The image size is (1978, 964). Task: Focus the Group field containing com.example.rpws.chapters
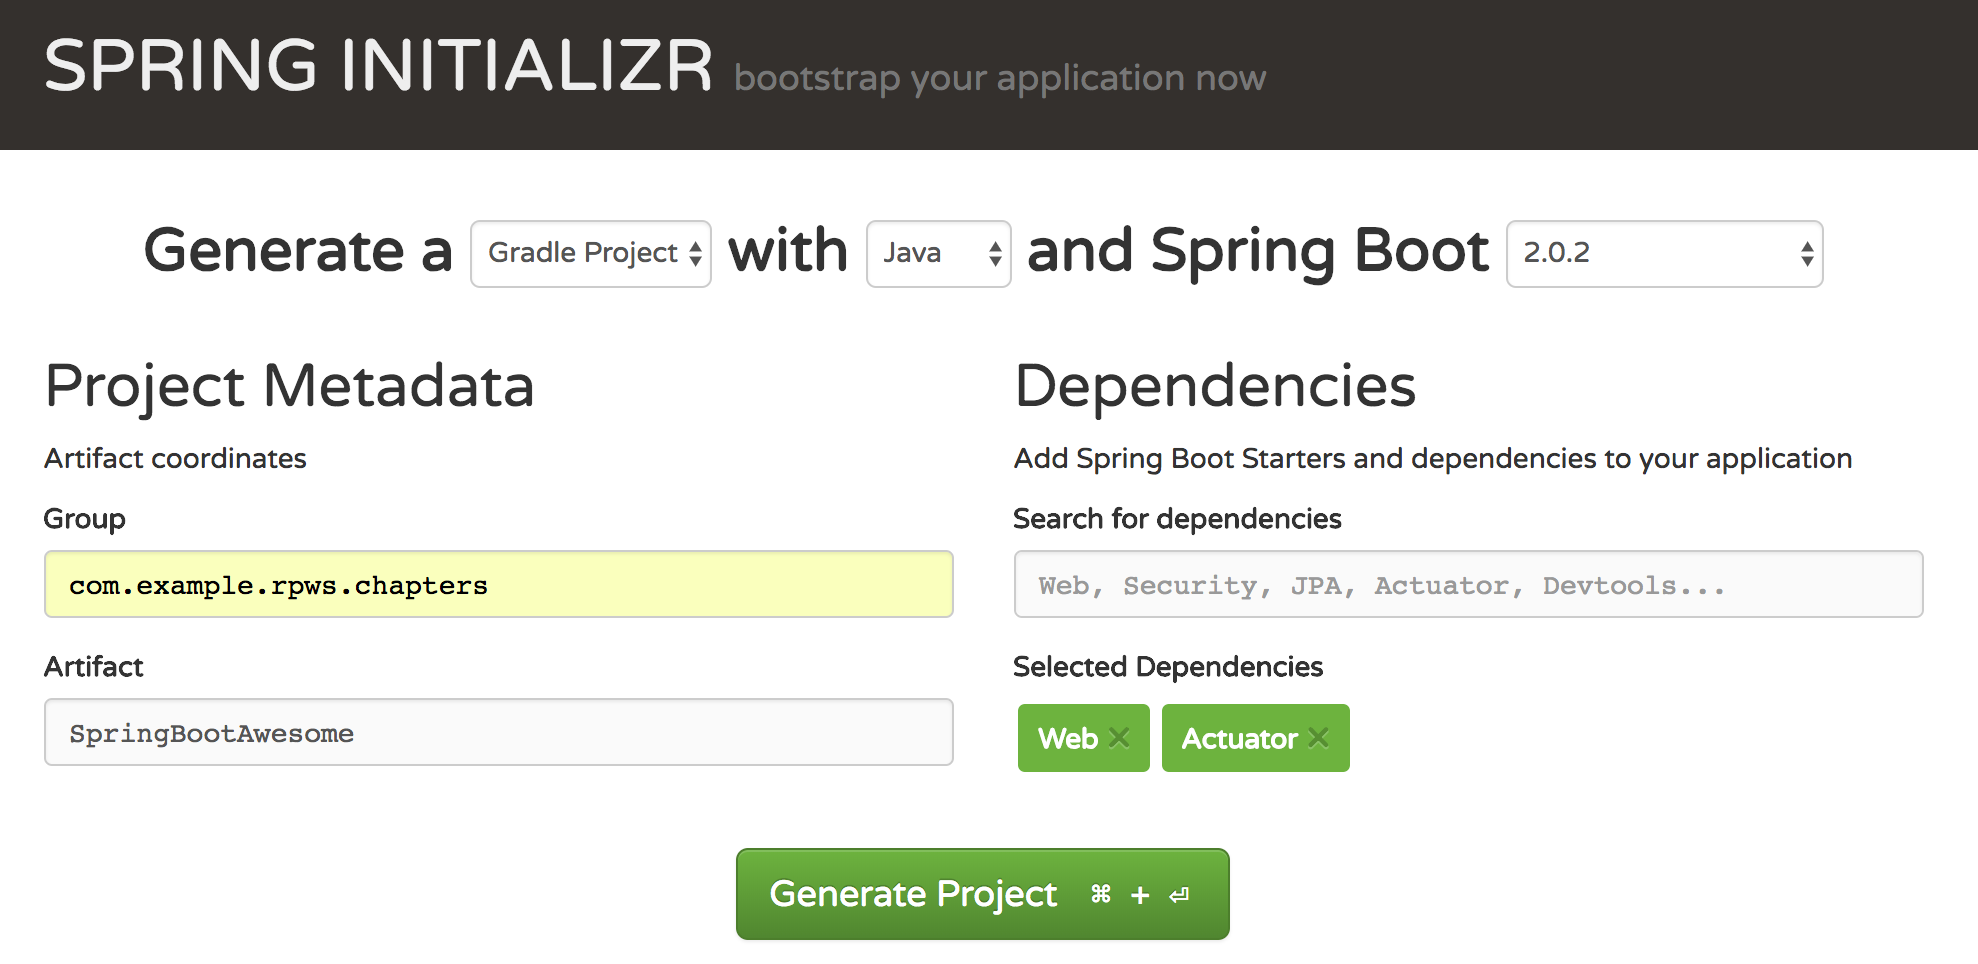point(498,585)
